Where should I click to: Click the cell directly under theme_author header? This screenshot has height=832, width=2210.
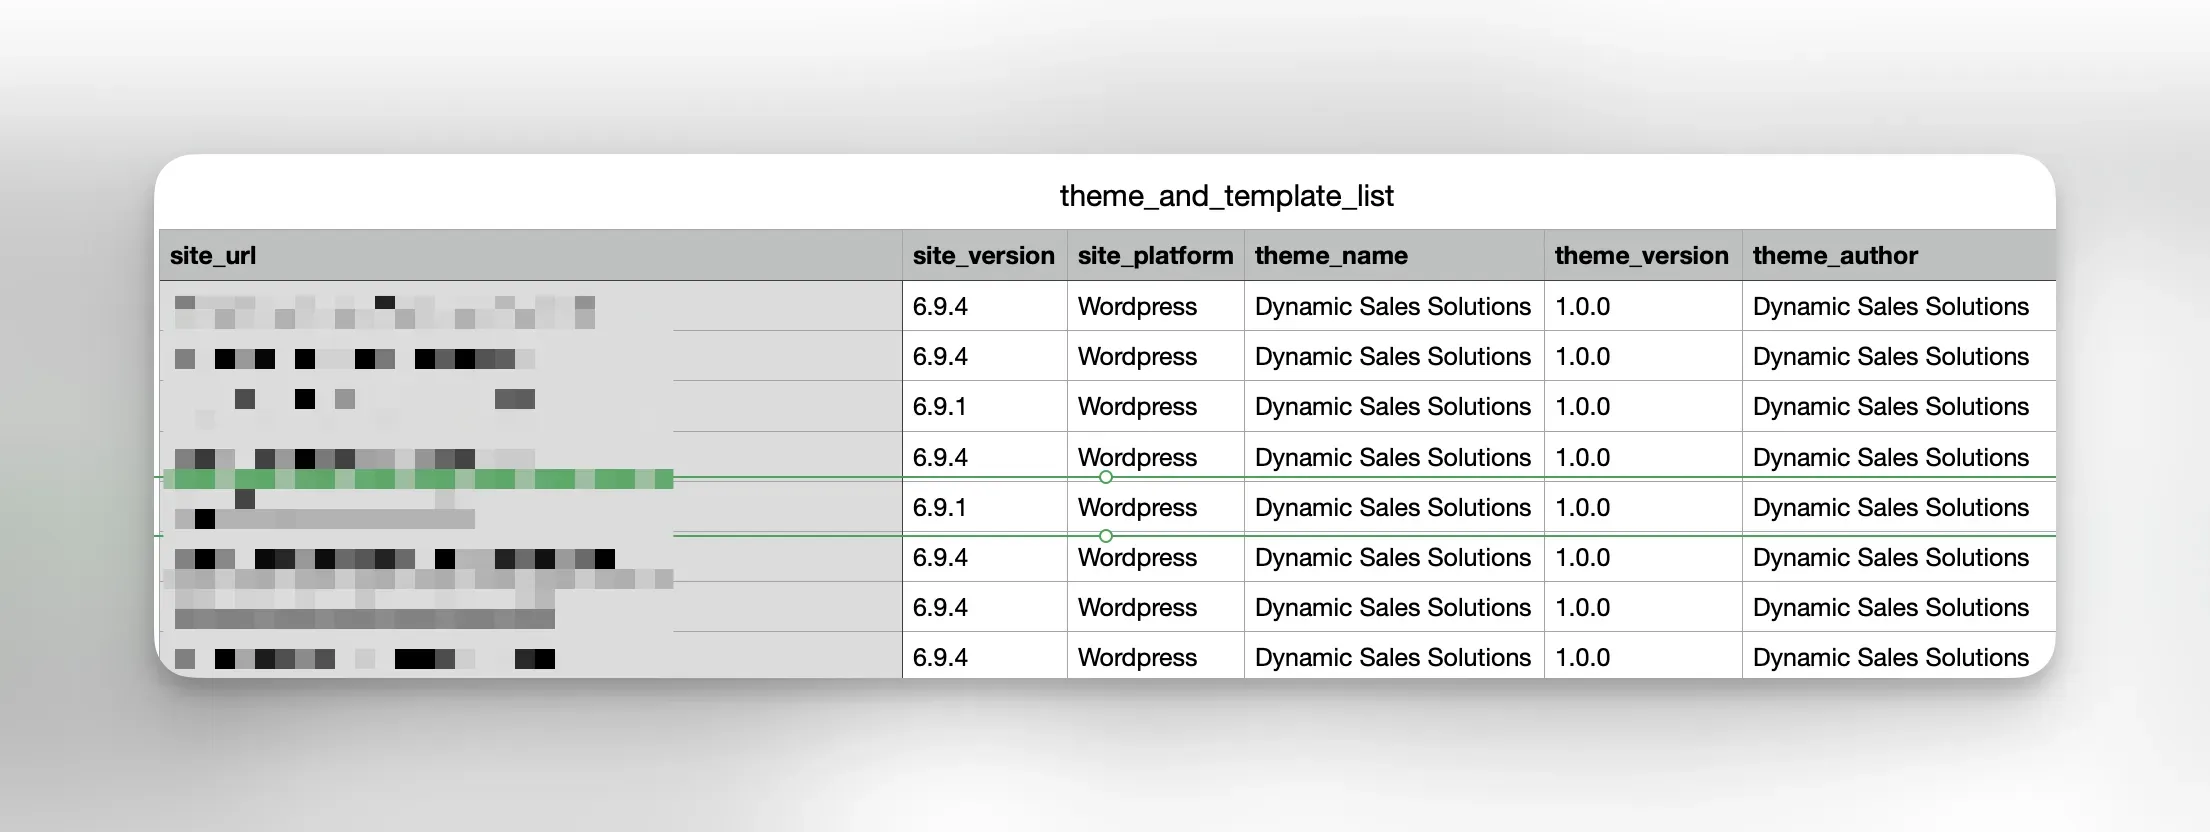1899,306
